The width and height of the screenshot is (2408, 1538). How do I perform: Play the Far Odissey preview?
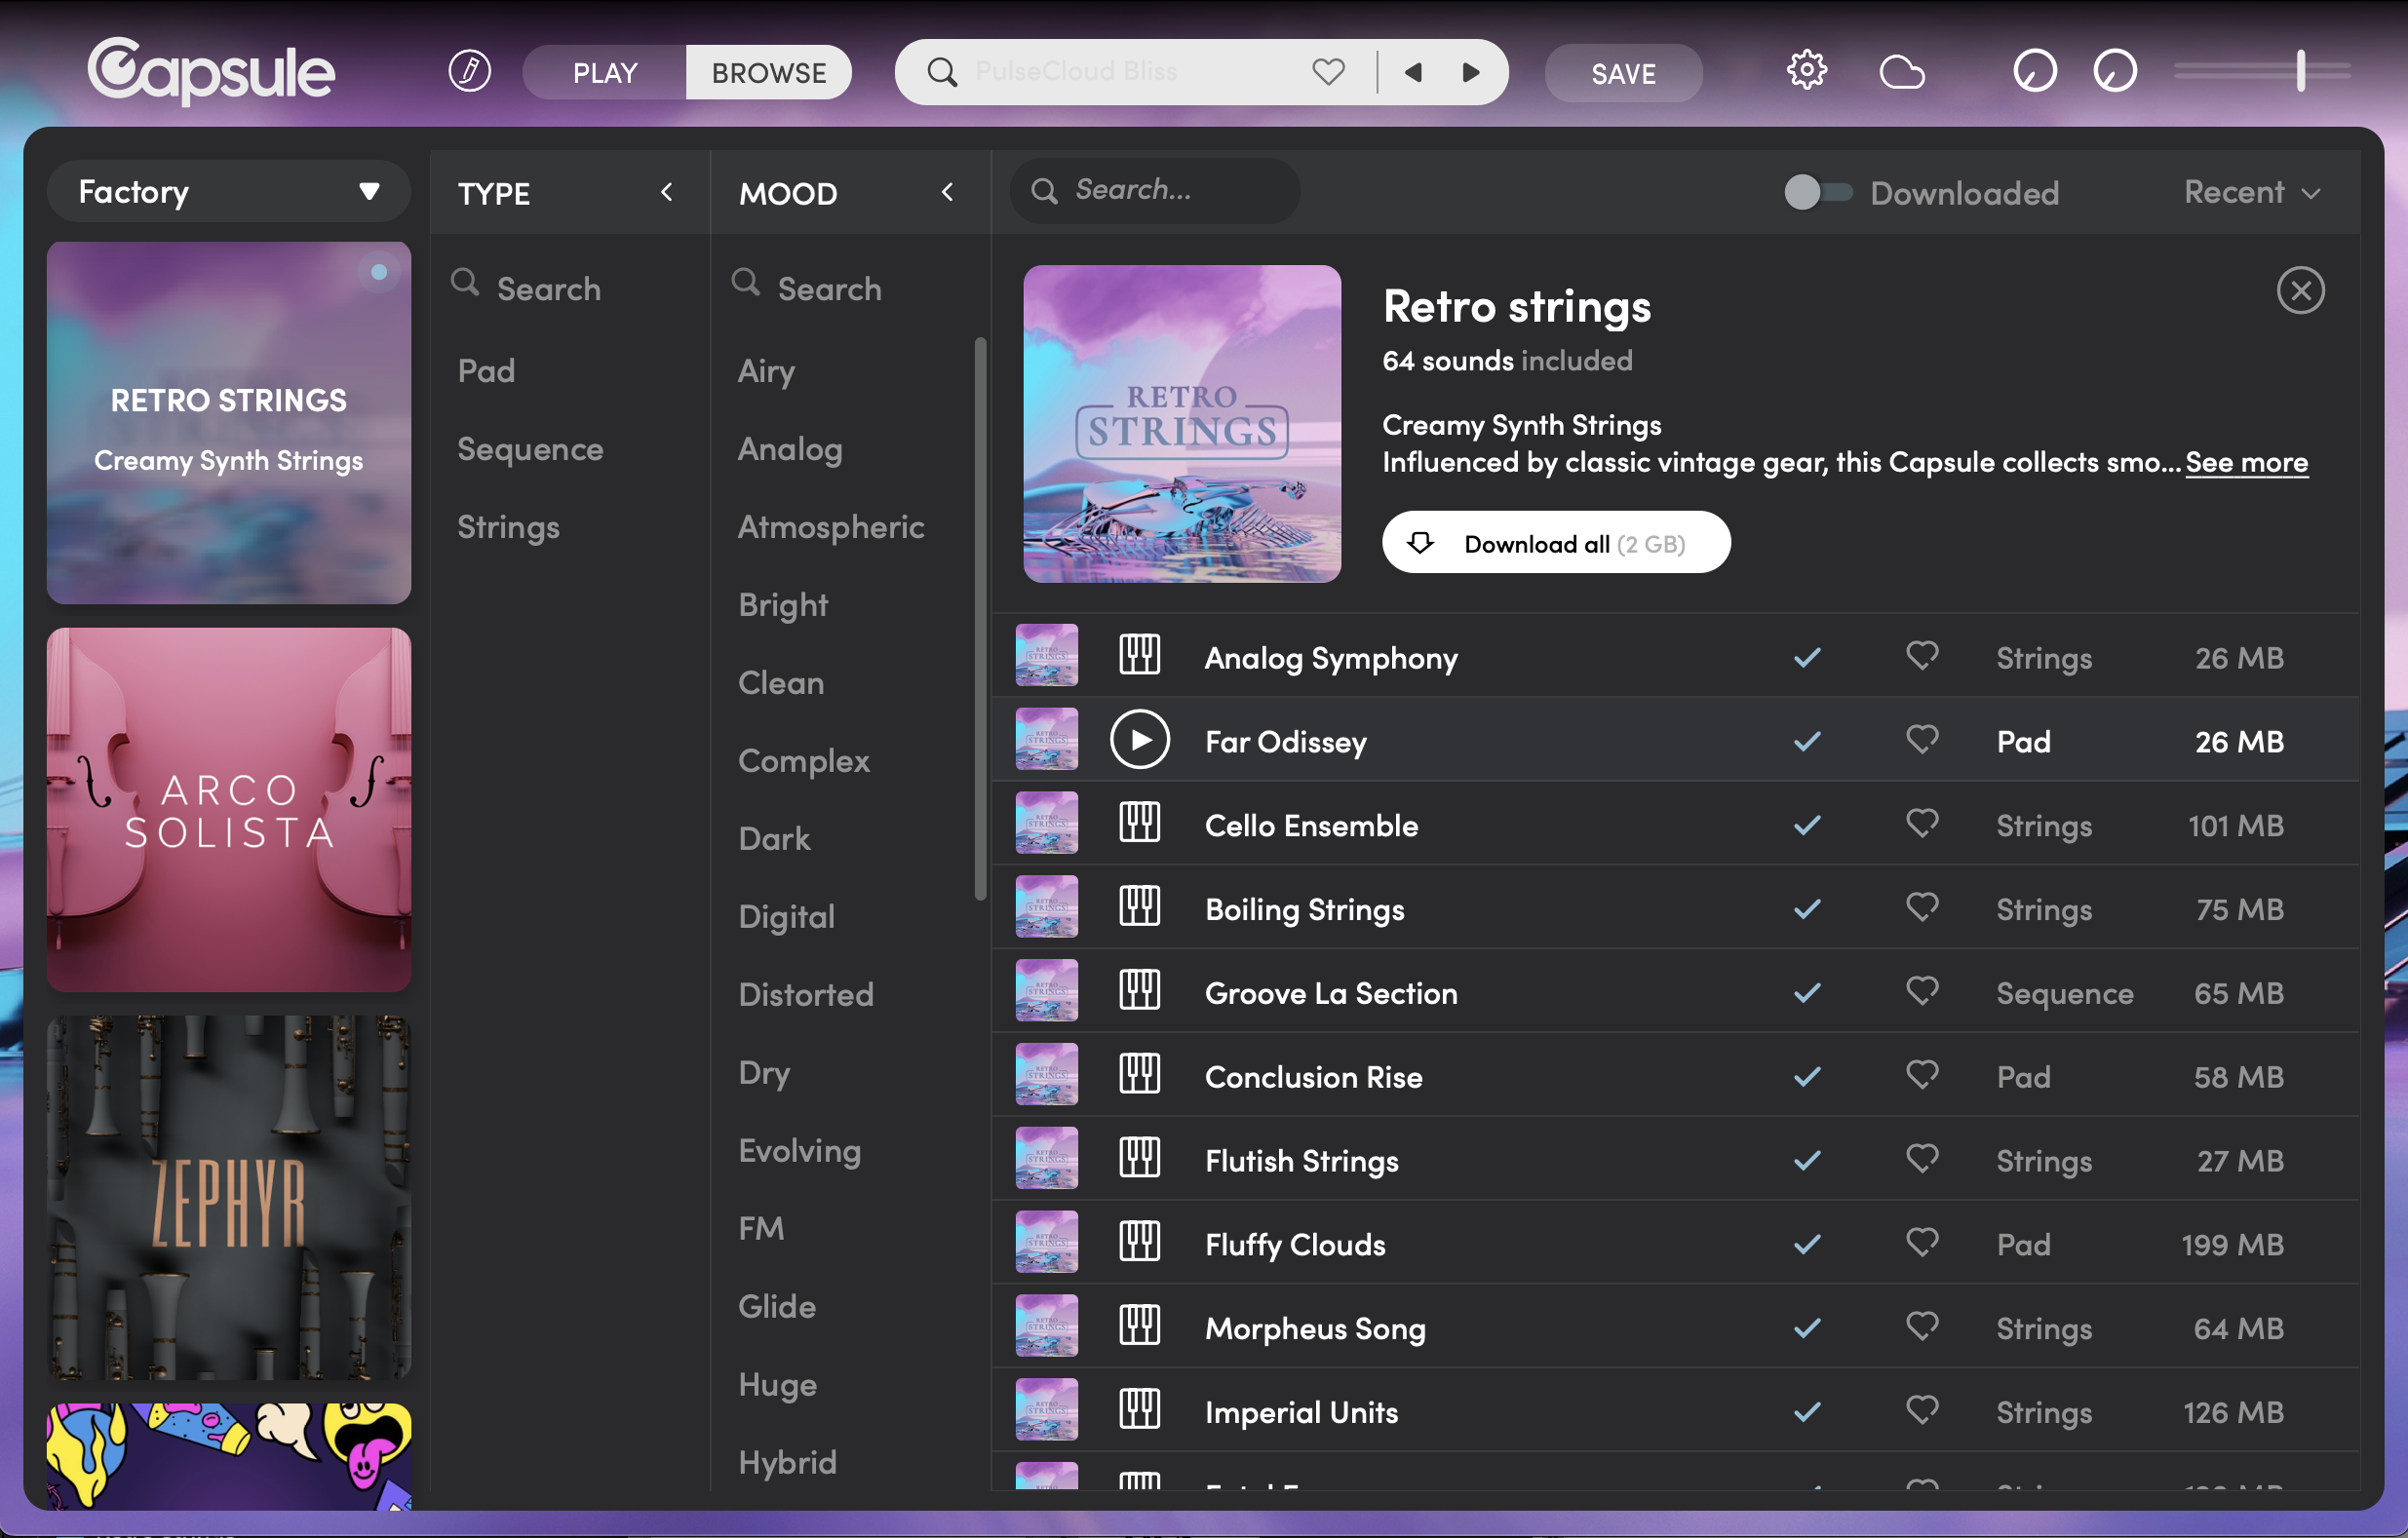(1139, 741)
